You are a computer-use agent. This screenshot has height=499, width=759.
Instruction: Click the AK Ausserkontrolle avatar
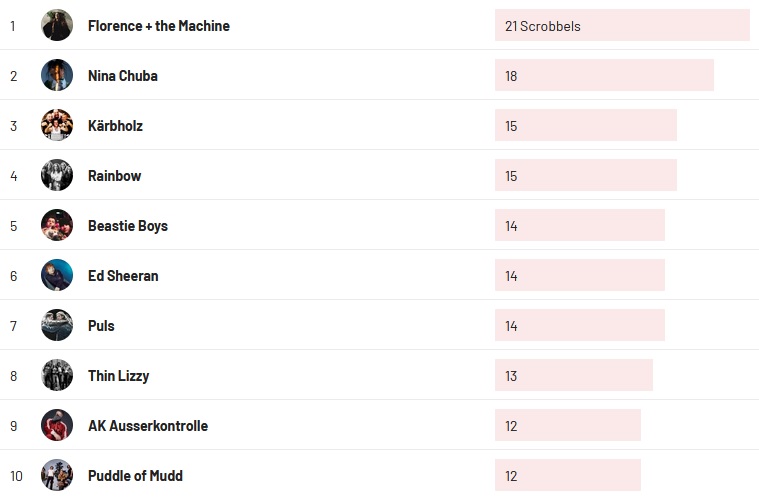pos(57,425)
